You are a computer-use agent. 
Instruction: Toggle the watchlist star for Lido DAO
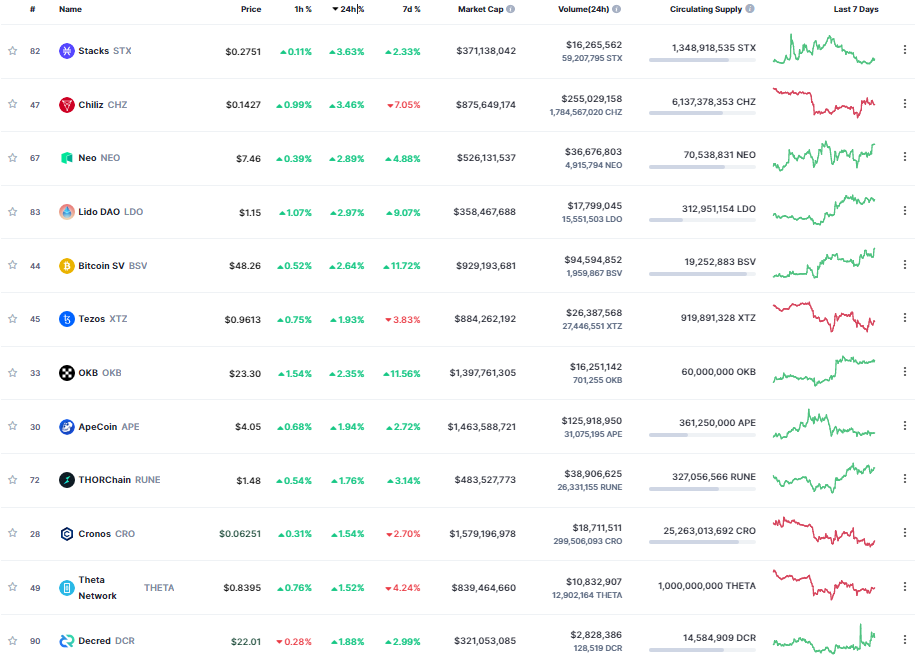(x=12, y=212)
